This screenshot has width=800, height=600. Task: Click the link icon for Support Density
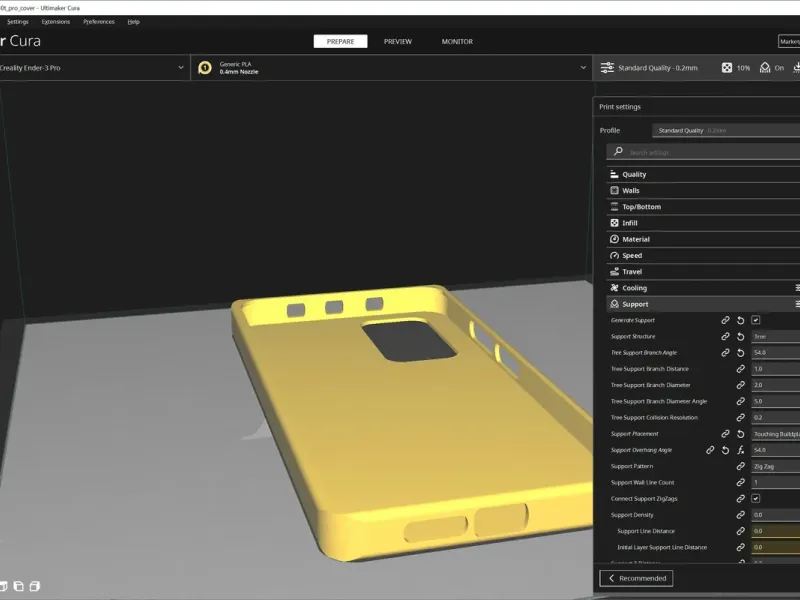tap(740, 515)
